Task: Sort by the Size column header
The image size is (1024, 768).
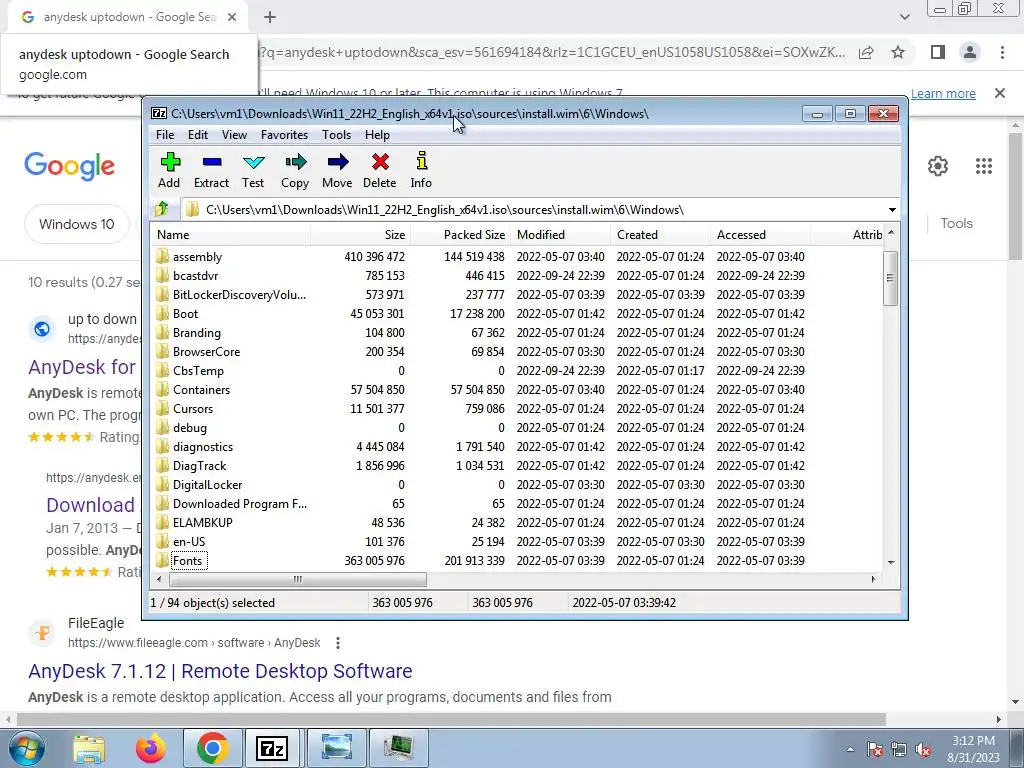Action: tap(360, 234)
